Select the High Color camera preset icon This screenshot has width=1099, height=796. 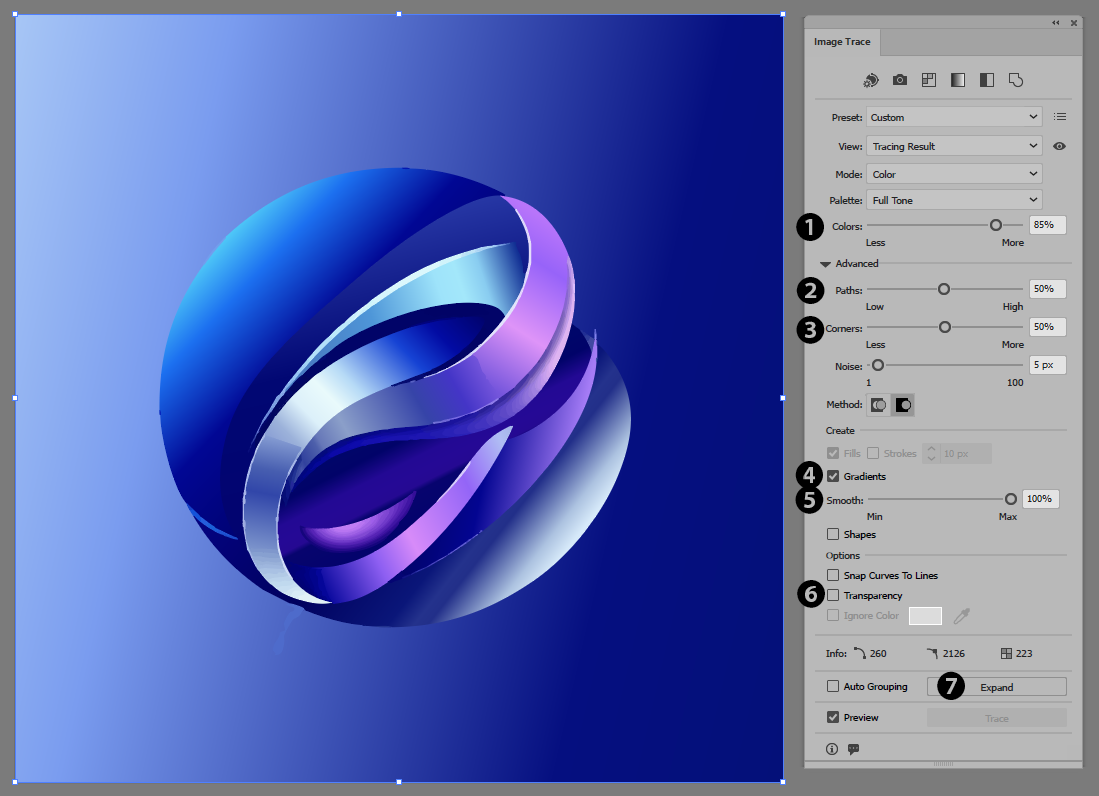click(x=900, y=80)
